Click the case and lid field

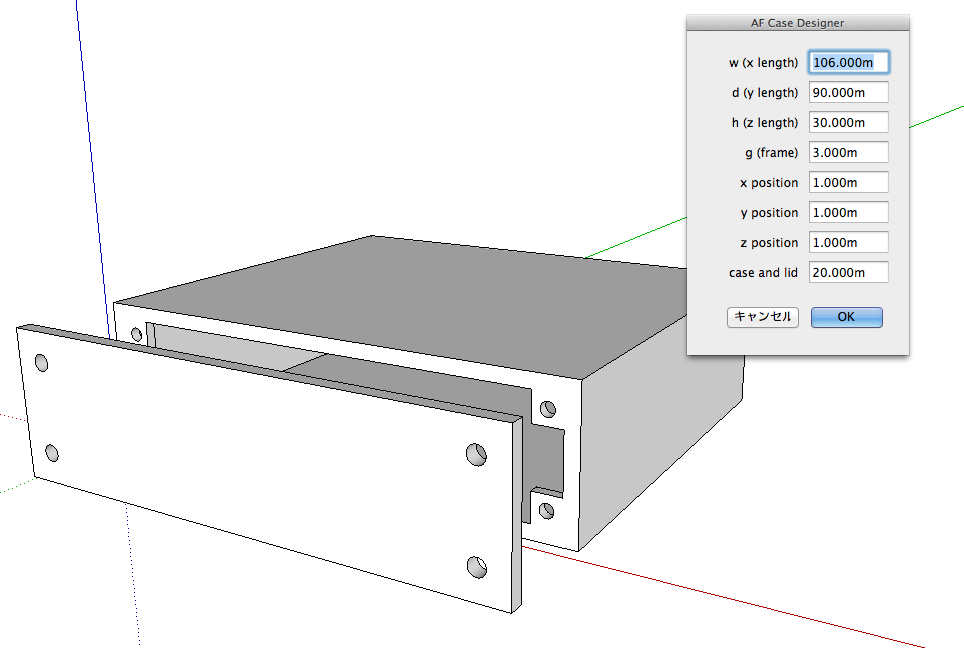pyautogui.click(x=848, y=273)
